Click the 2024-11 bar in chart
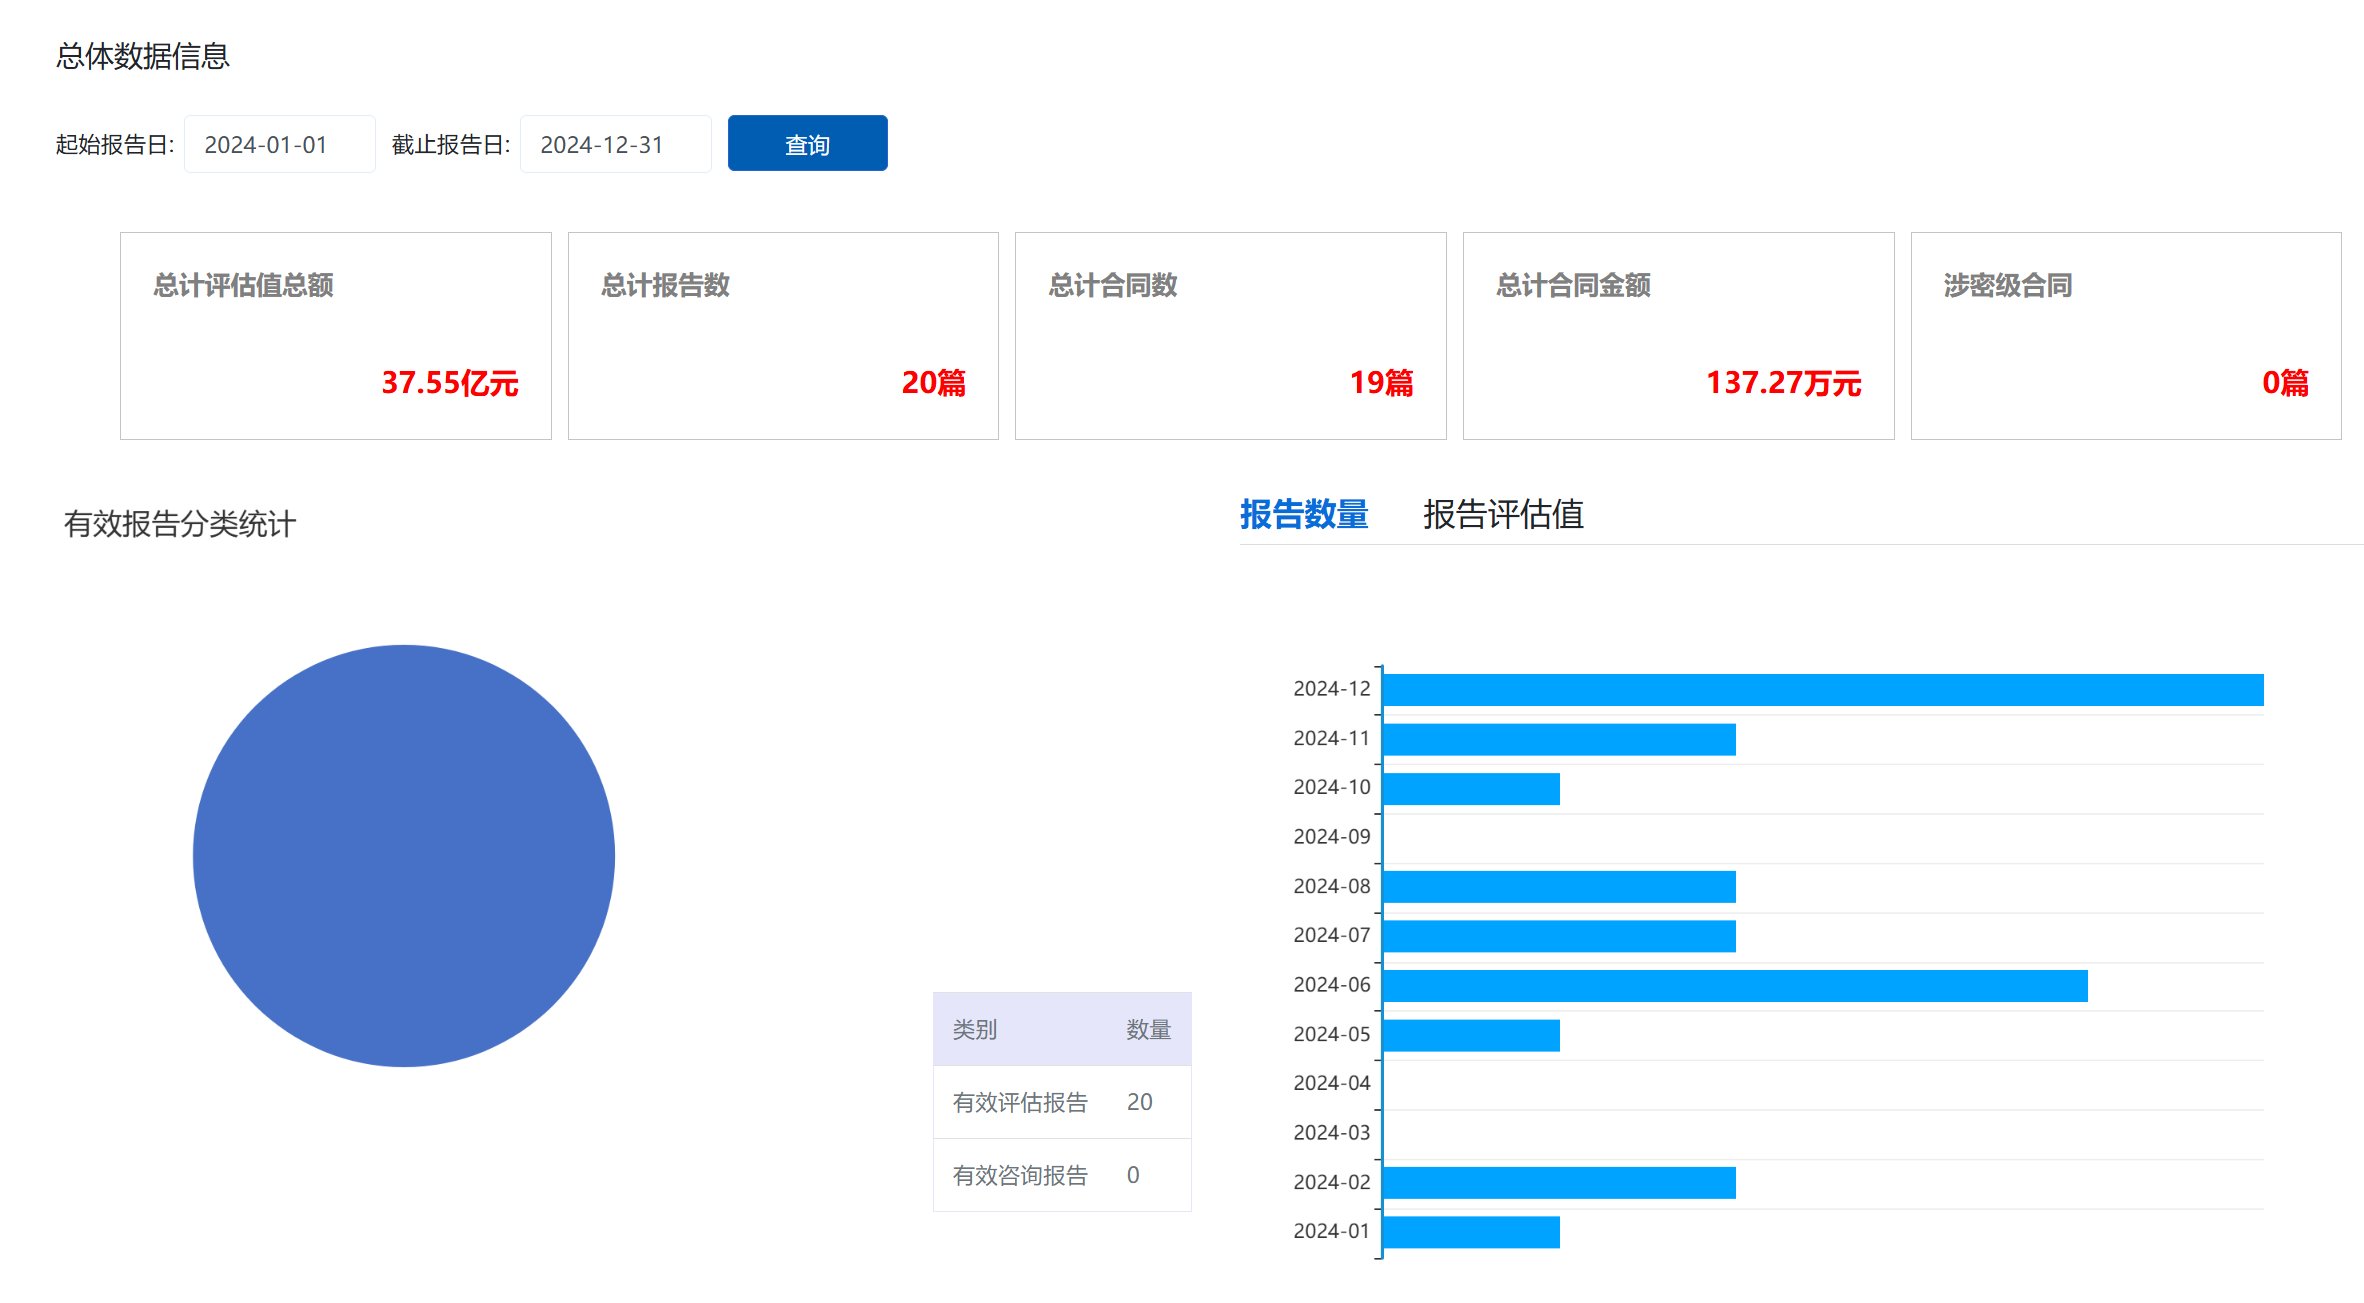Viewport: 2364px width, 1303px height. tap(1558, 740)
